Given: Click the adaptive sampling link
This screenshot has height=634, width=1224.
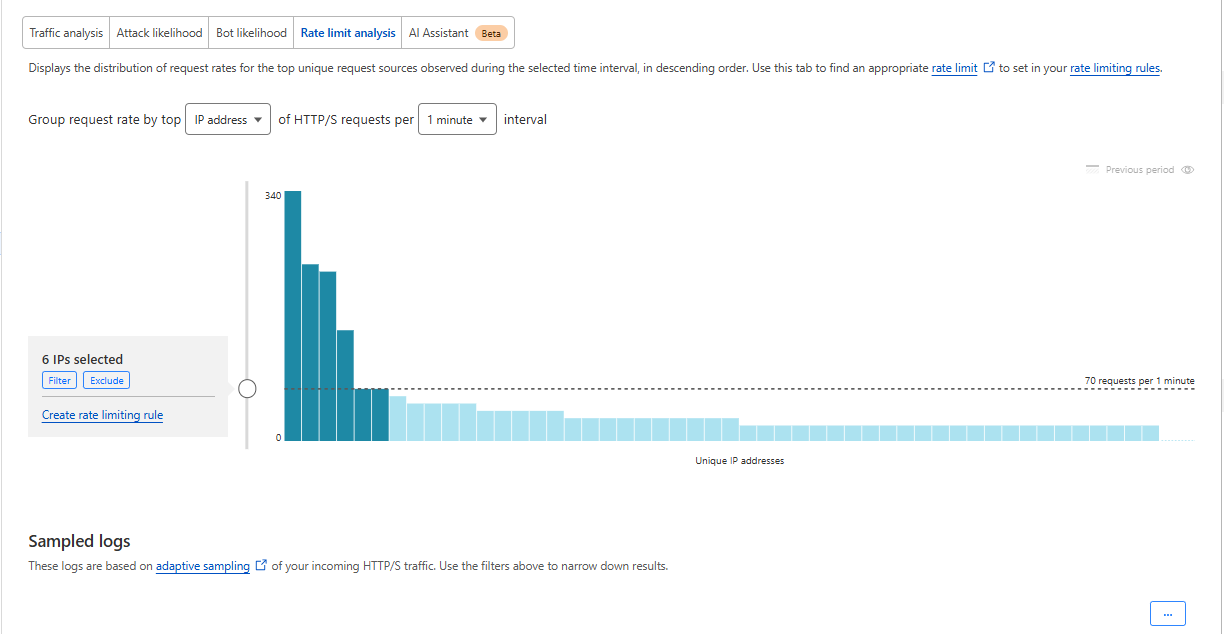Looking at the screenshot, I should [x=203, y=566].
